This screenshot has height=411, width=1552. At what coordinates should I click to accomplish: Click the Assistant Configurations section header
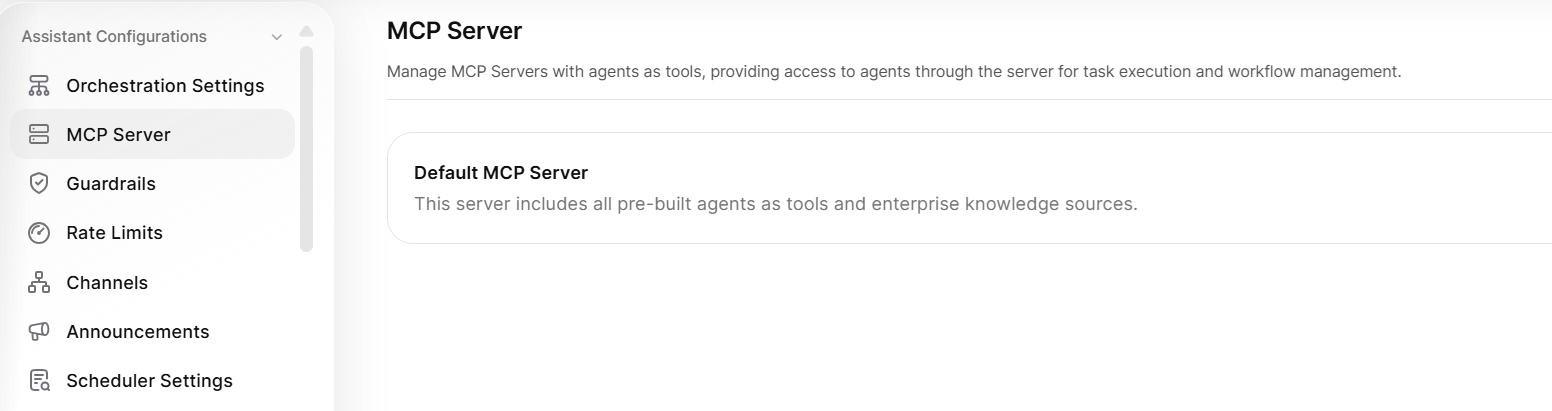[x=114, y=37]
